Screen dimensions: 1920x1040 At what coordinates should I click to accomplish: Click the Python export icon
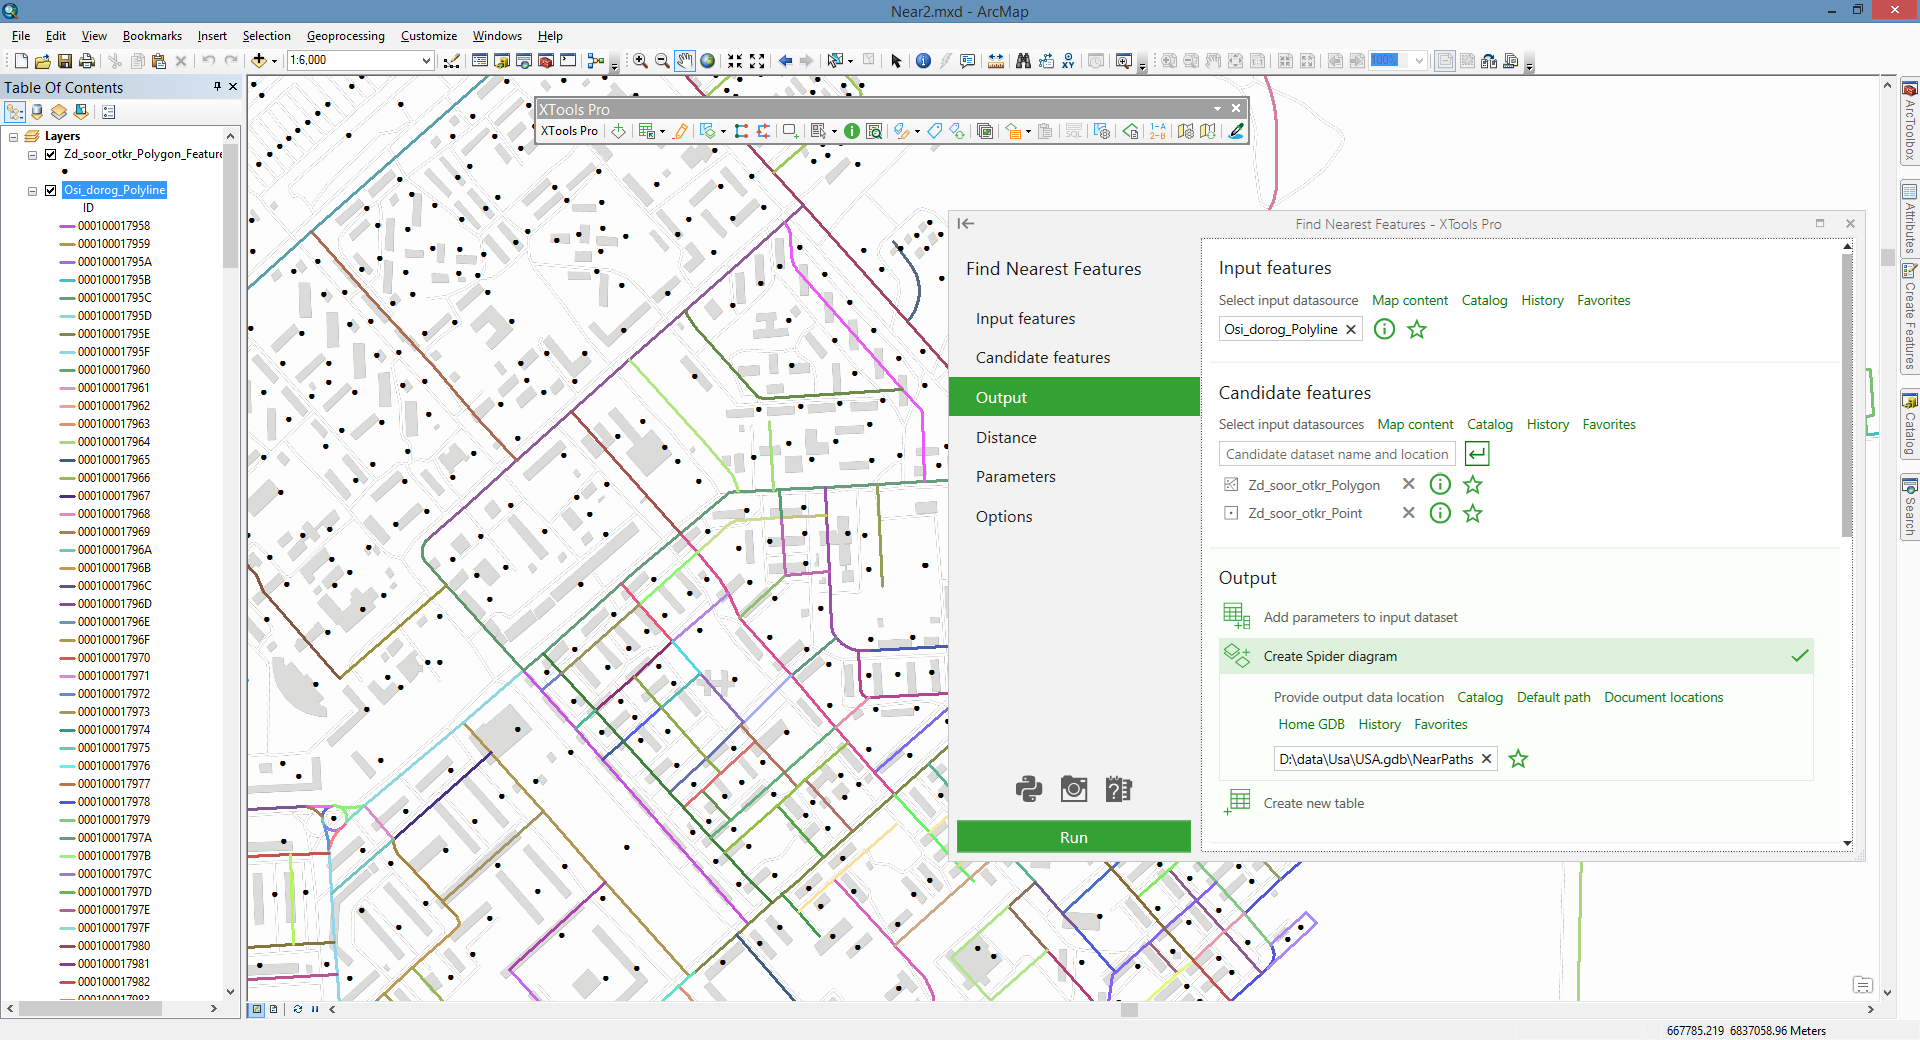[x=1029, y=789]
